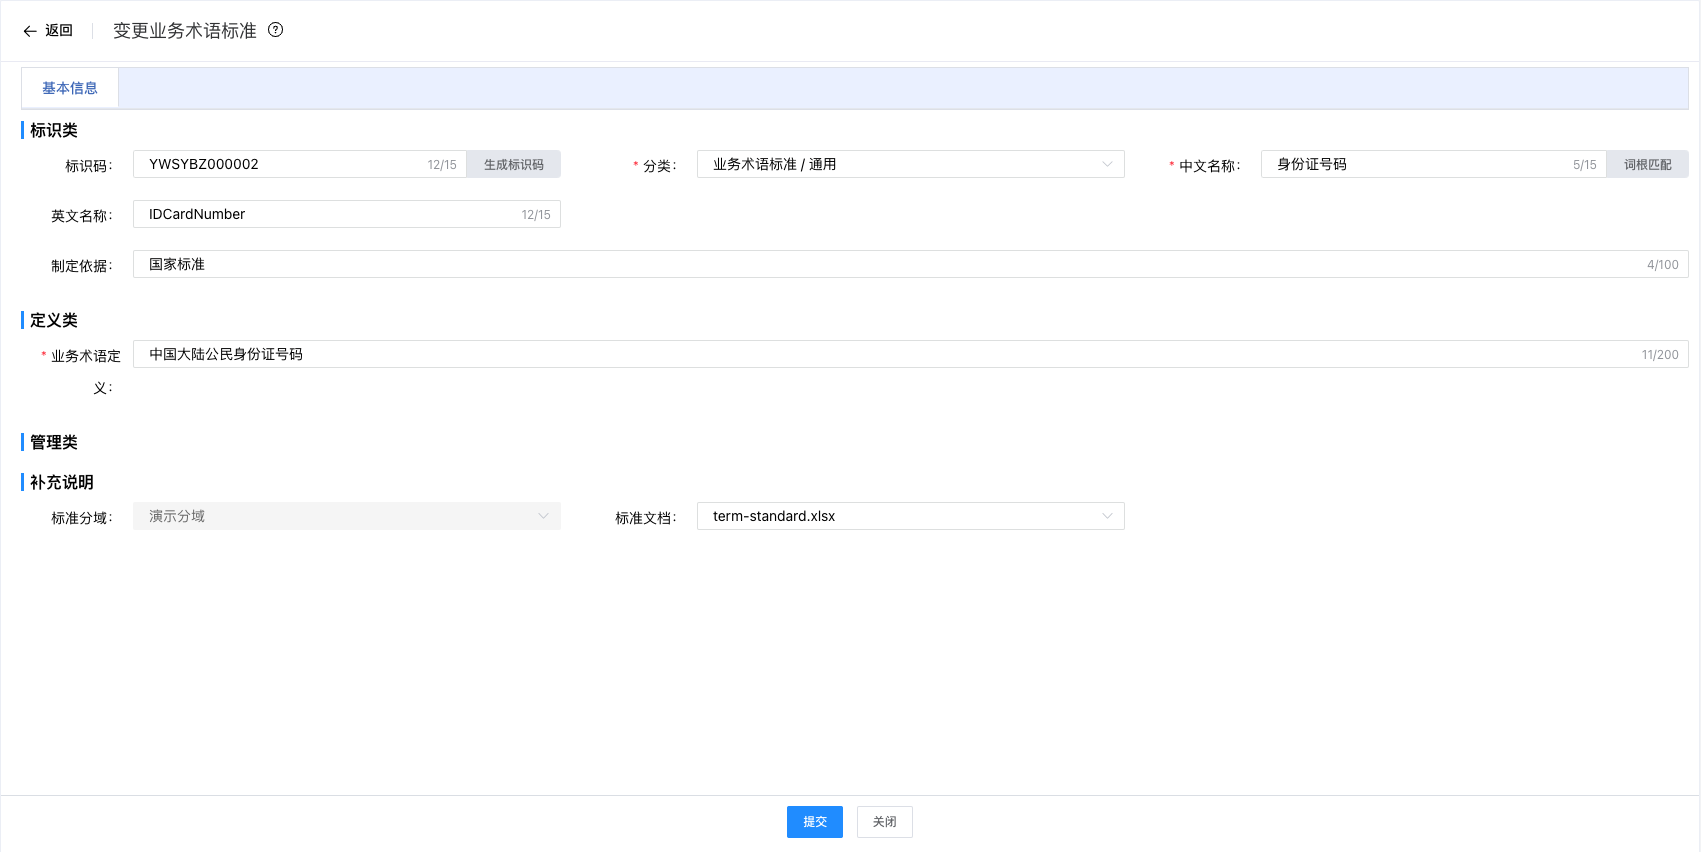Click the 定义类 section heading

click(x=54, y=320)
